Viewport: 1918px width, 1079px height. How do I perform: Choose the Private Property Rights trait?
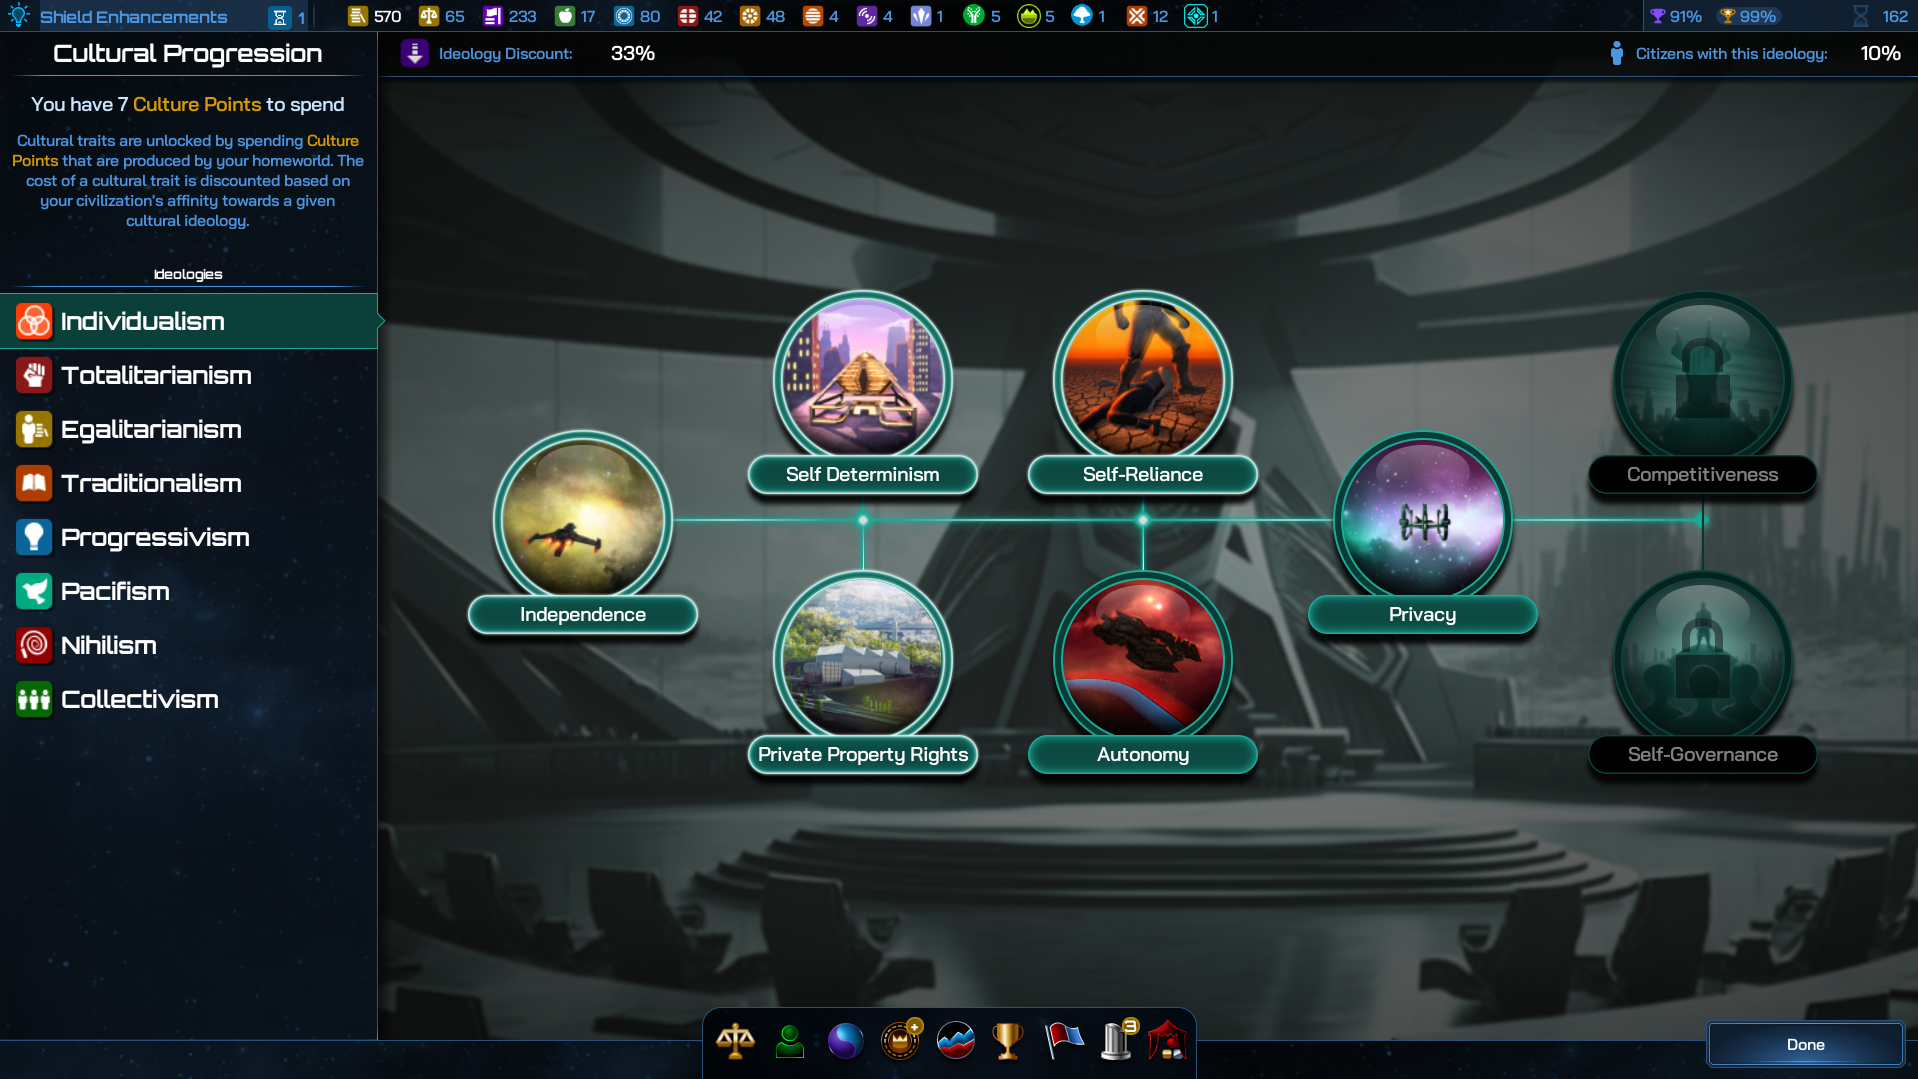(x=863, y=660)
